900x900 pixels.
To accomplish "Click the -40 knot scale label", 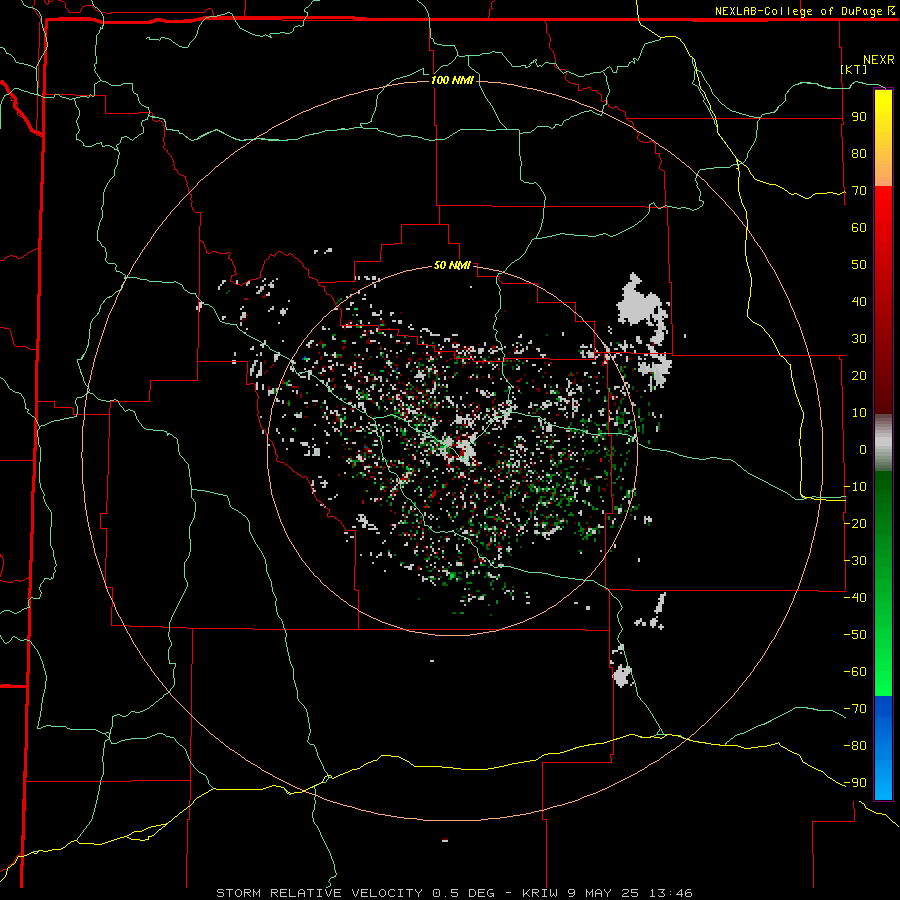I will (855, 598).
